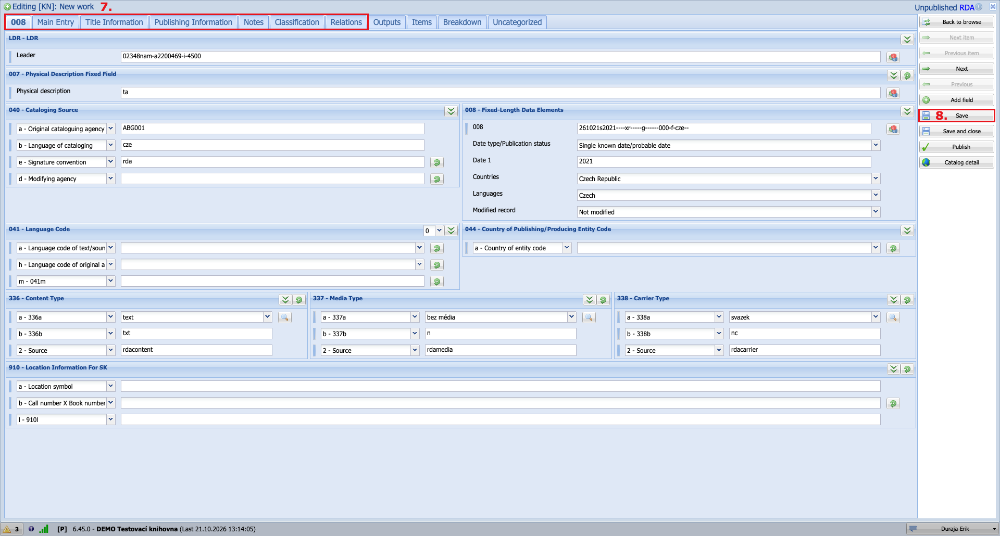Screen dimensions: 1000x536
Task: Click the info icon in status bar
Action: coord(31,529)
